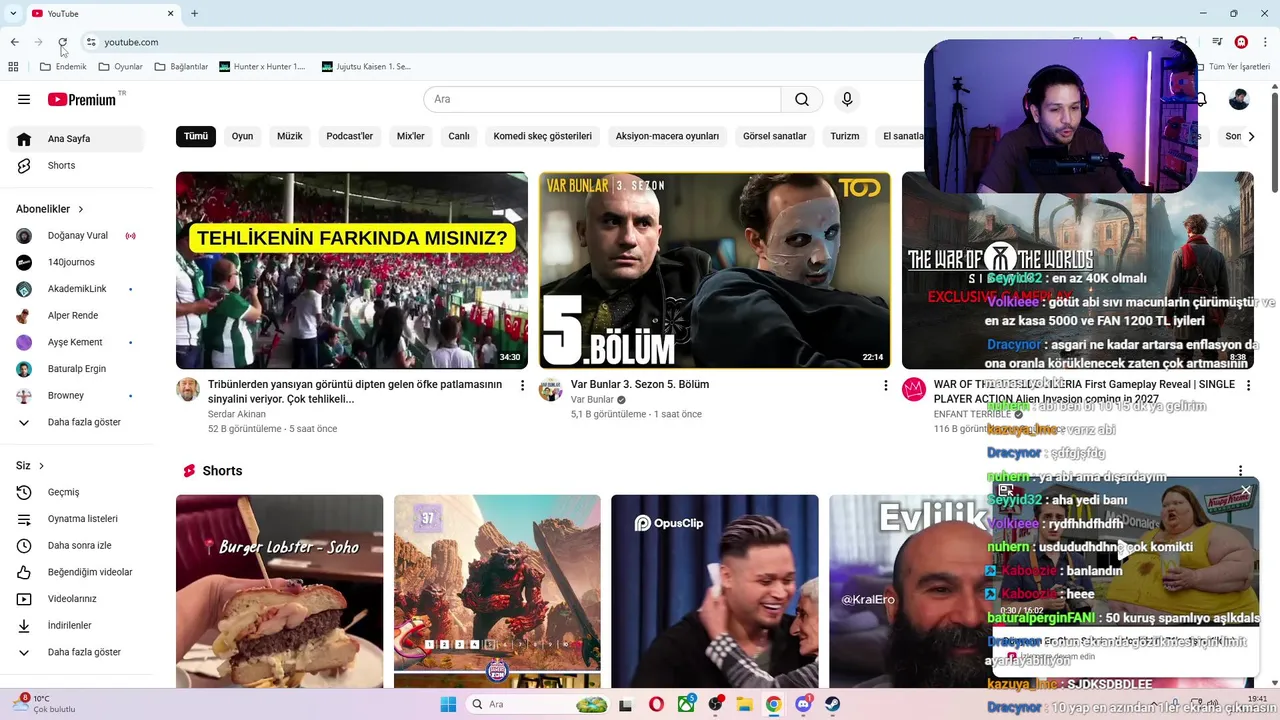Select the Görsel sanatlar chip
1280x720 pixels.
[x=775, y=136]
